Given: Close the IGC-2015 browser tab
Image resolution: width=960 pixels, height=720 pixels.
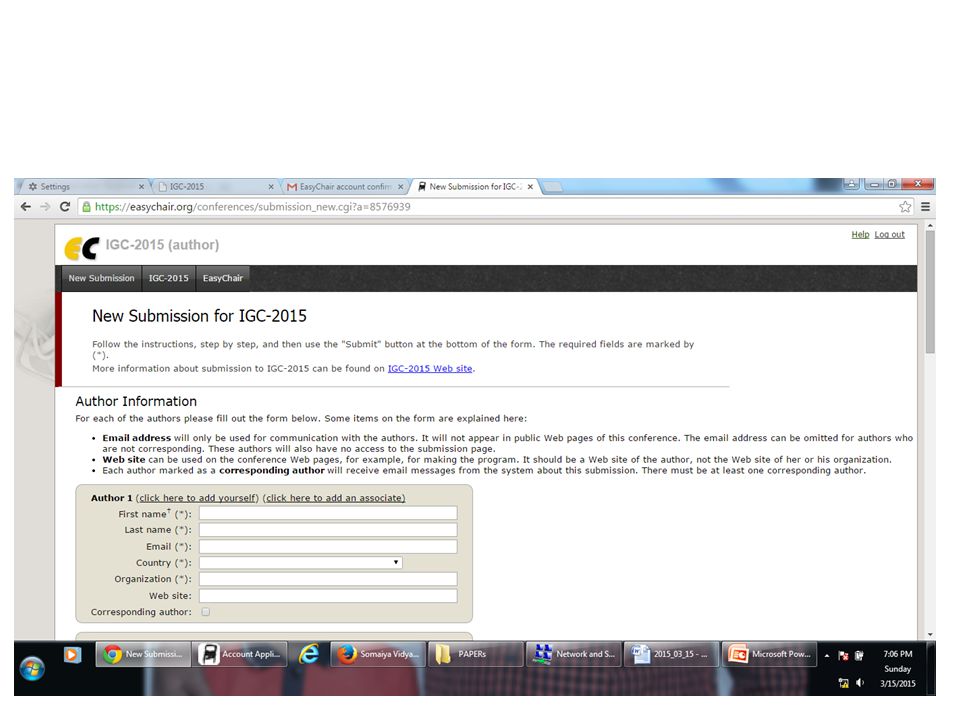Looking at the screenshot, I should [271, 187].
